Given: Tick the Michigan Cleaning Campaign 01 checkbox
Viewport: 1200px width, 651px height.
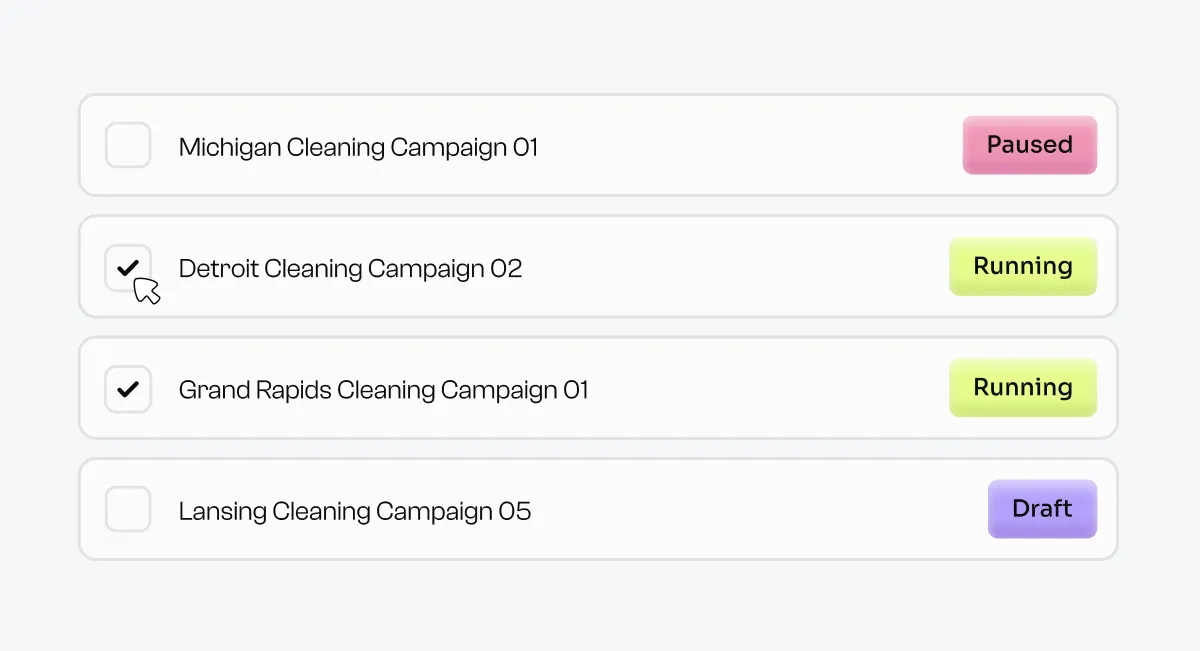Looking at the screenshot, I should click(128, 146).
